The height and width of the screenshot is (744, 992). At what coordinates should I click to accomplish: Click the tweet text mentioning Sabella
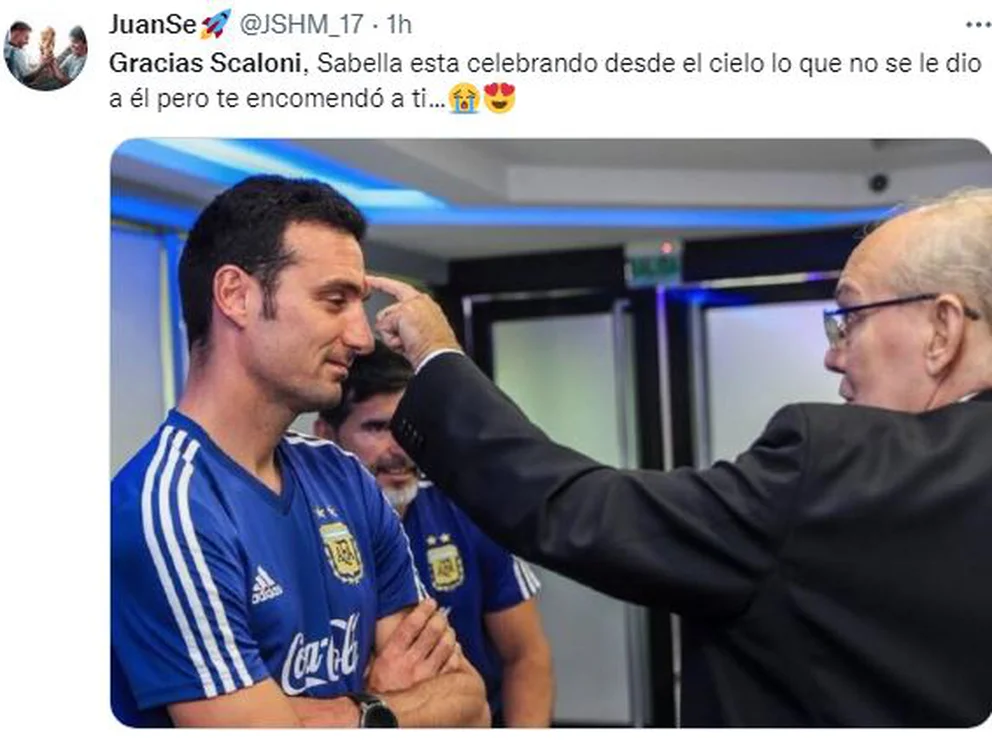(x=545, y=81)
